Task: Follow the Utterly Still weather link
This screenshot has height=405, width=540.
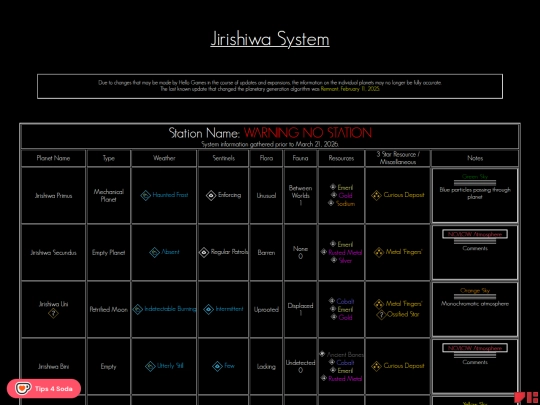Action: [x=170, y=366]
